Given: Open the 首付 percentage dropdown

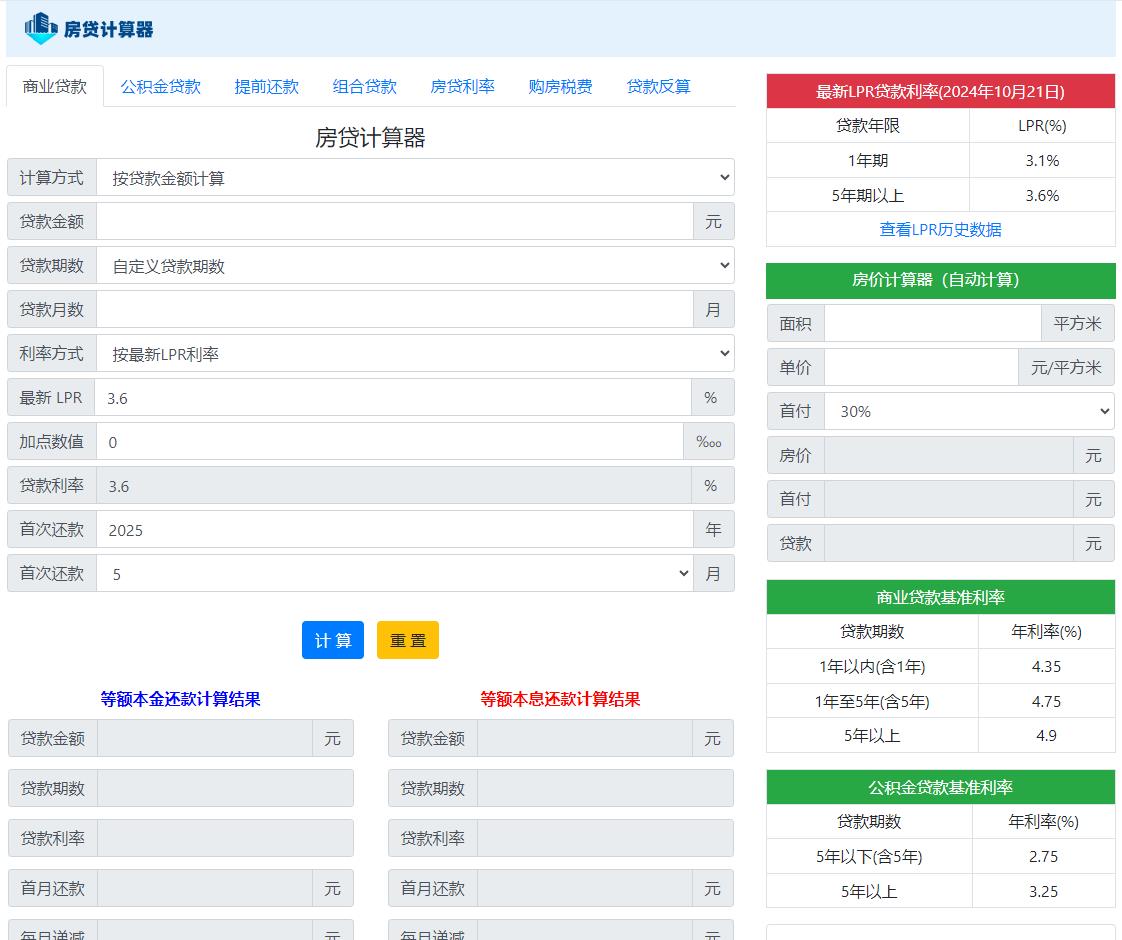Looking at the screenshot, I should [x=968, y=410].
